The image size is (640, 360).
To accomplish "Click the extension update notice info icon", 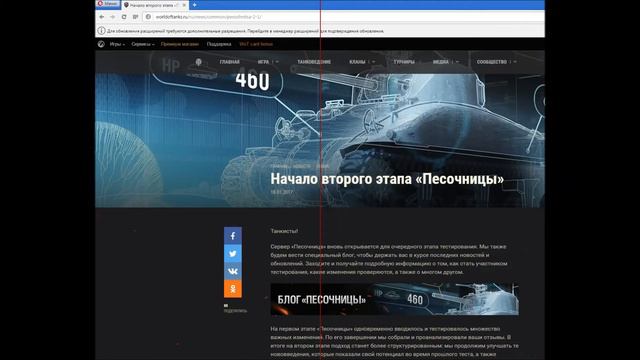I will (x=101, y=31).
